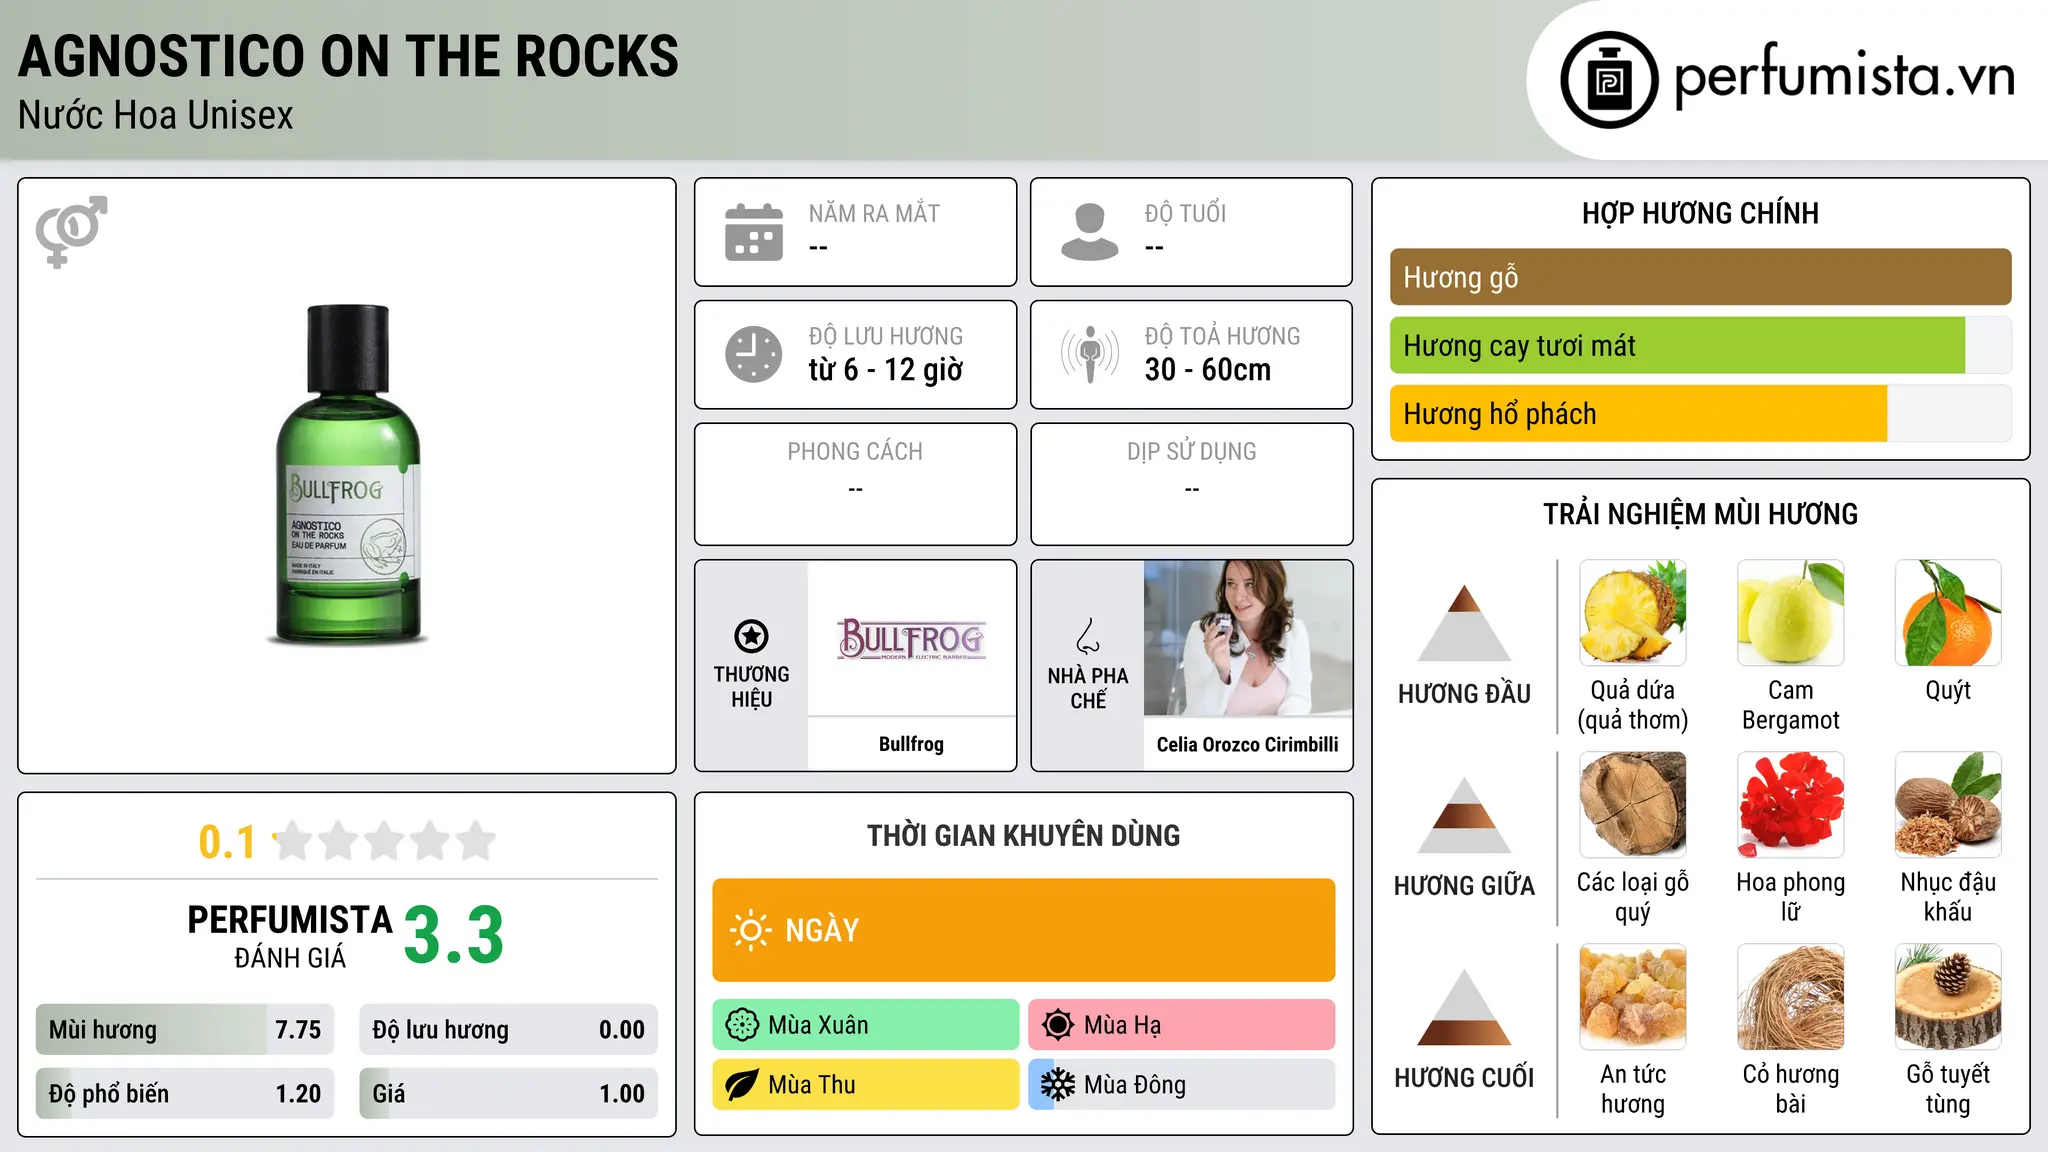Click the sun icon in the Ngày bar
The width and height of the screenshot is (2048, 1152).
pos(751,930)
